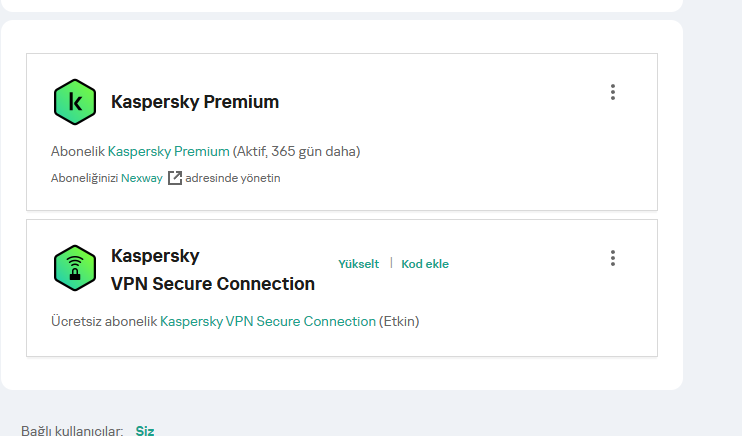Click the Aboneliğinizi text before Nexway
Screen dimensions: 742x436
click(x=84, y=178)
